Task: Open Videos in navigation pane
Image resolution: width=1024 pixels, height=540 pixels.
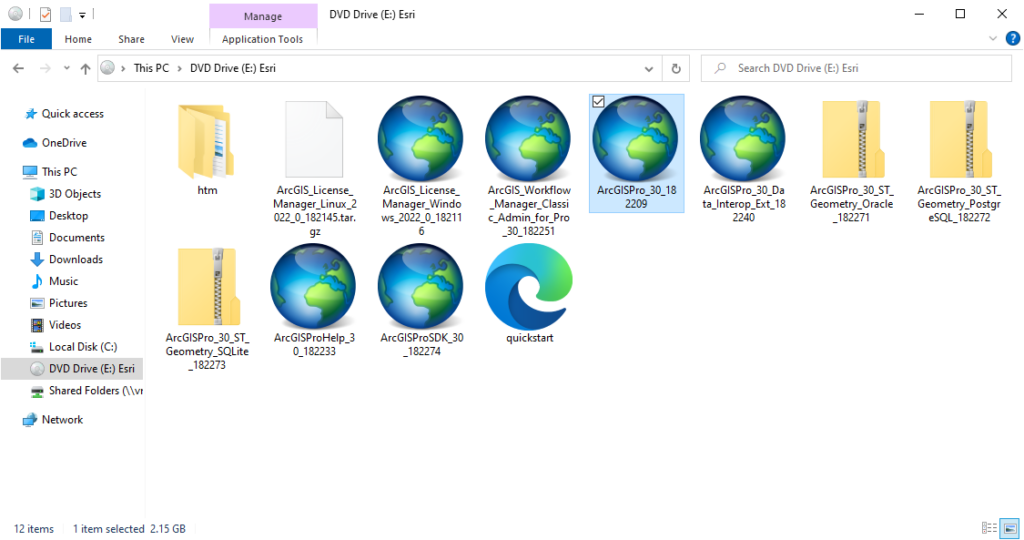Action: [x=65, y=325]
